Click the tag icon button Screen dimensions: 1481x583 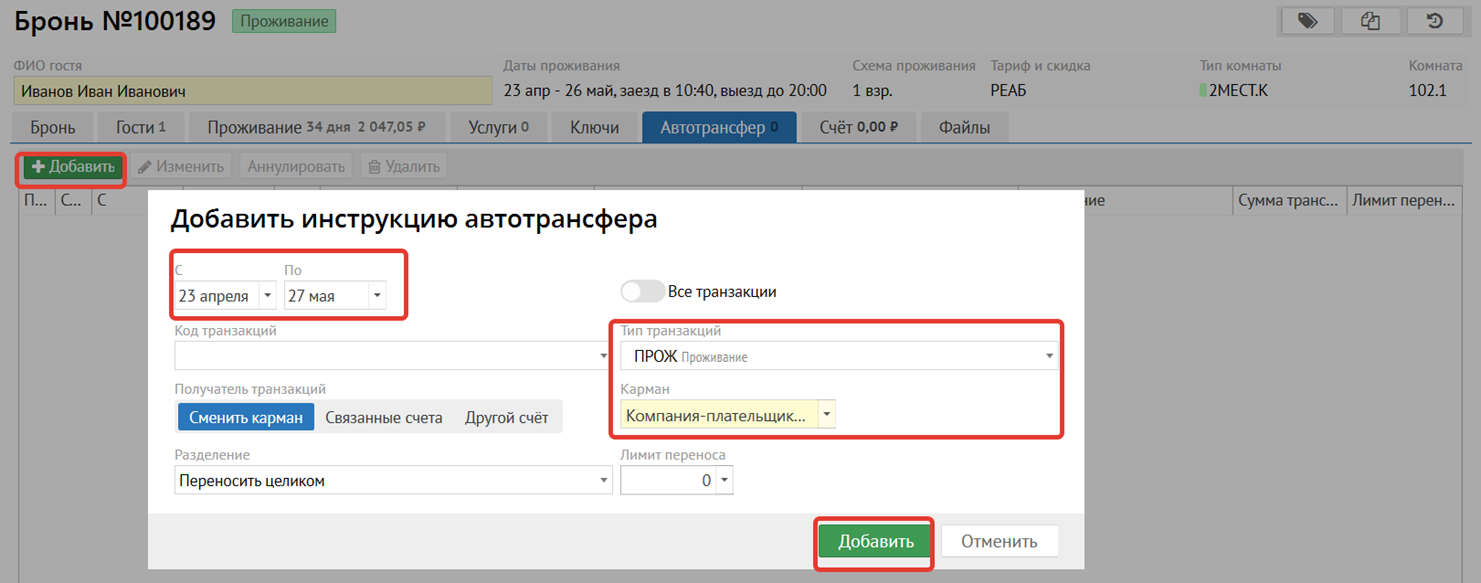coord(1306,21)
